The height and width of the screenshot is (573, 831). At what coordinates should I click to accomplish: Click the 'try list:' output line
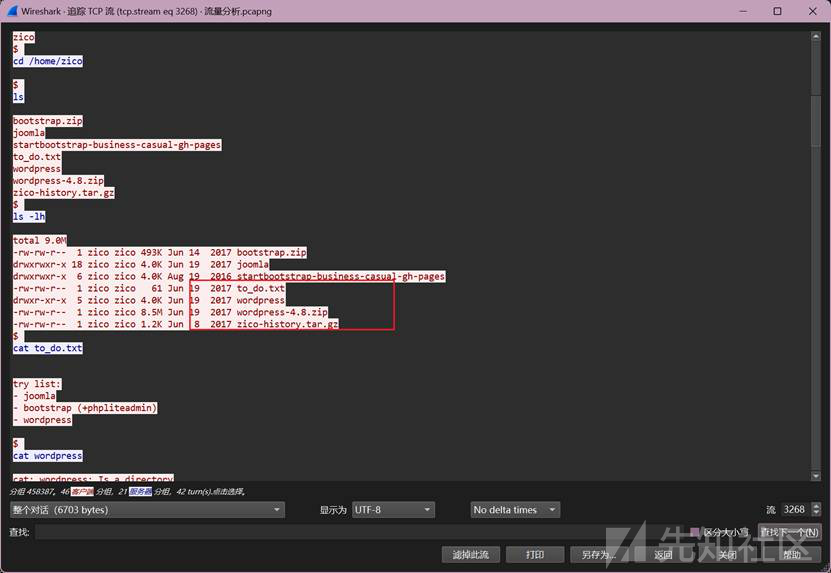coord(37,384)
